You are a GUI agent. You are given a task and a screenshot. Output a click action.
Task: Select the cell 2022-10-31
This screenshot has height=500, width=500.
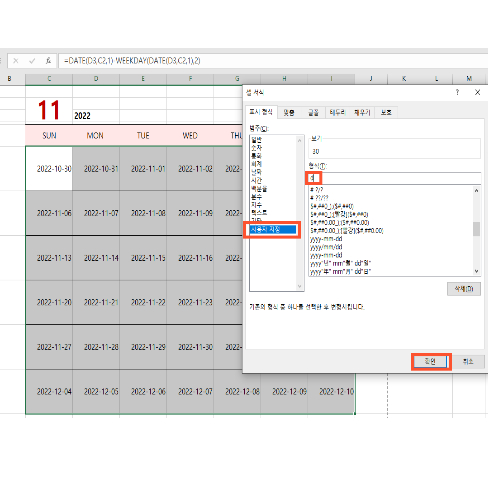click(96, 169)
